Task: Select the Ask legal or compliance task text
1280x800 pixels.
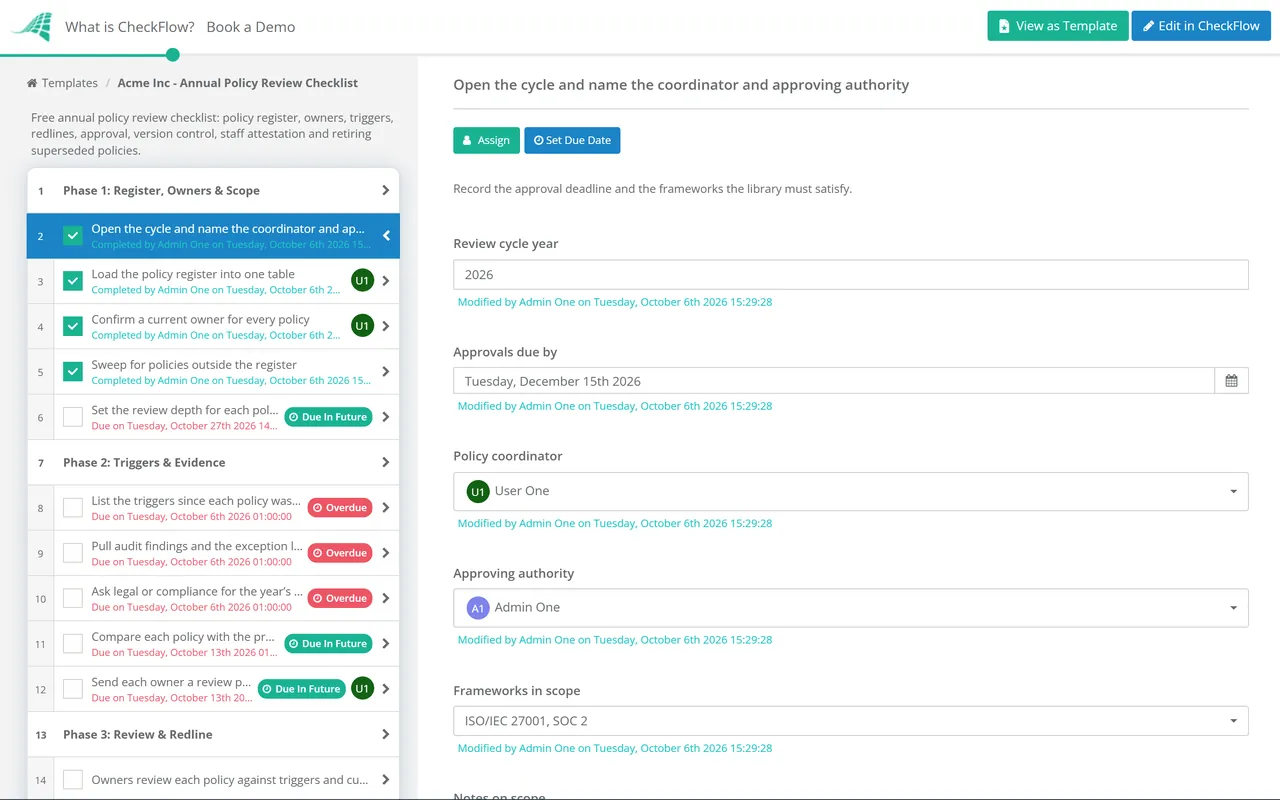Action: coord(197,591)
